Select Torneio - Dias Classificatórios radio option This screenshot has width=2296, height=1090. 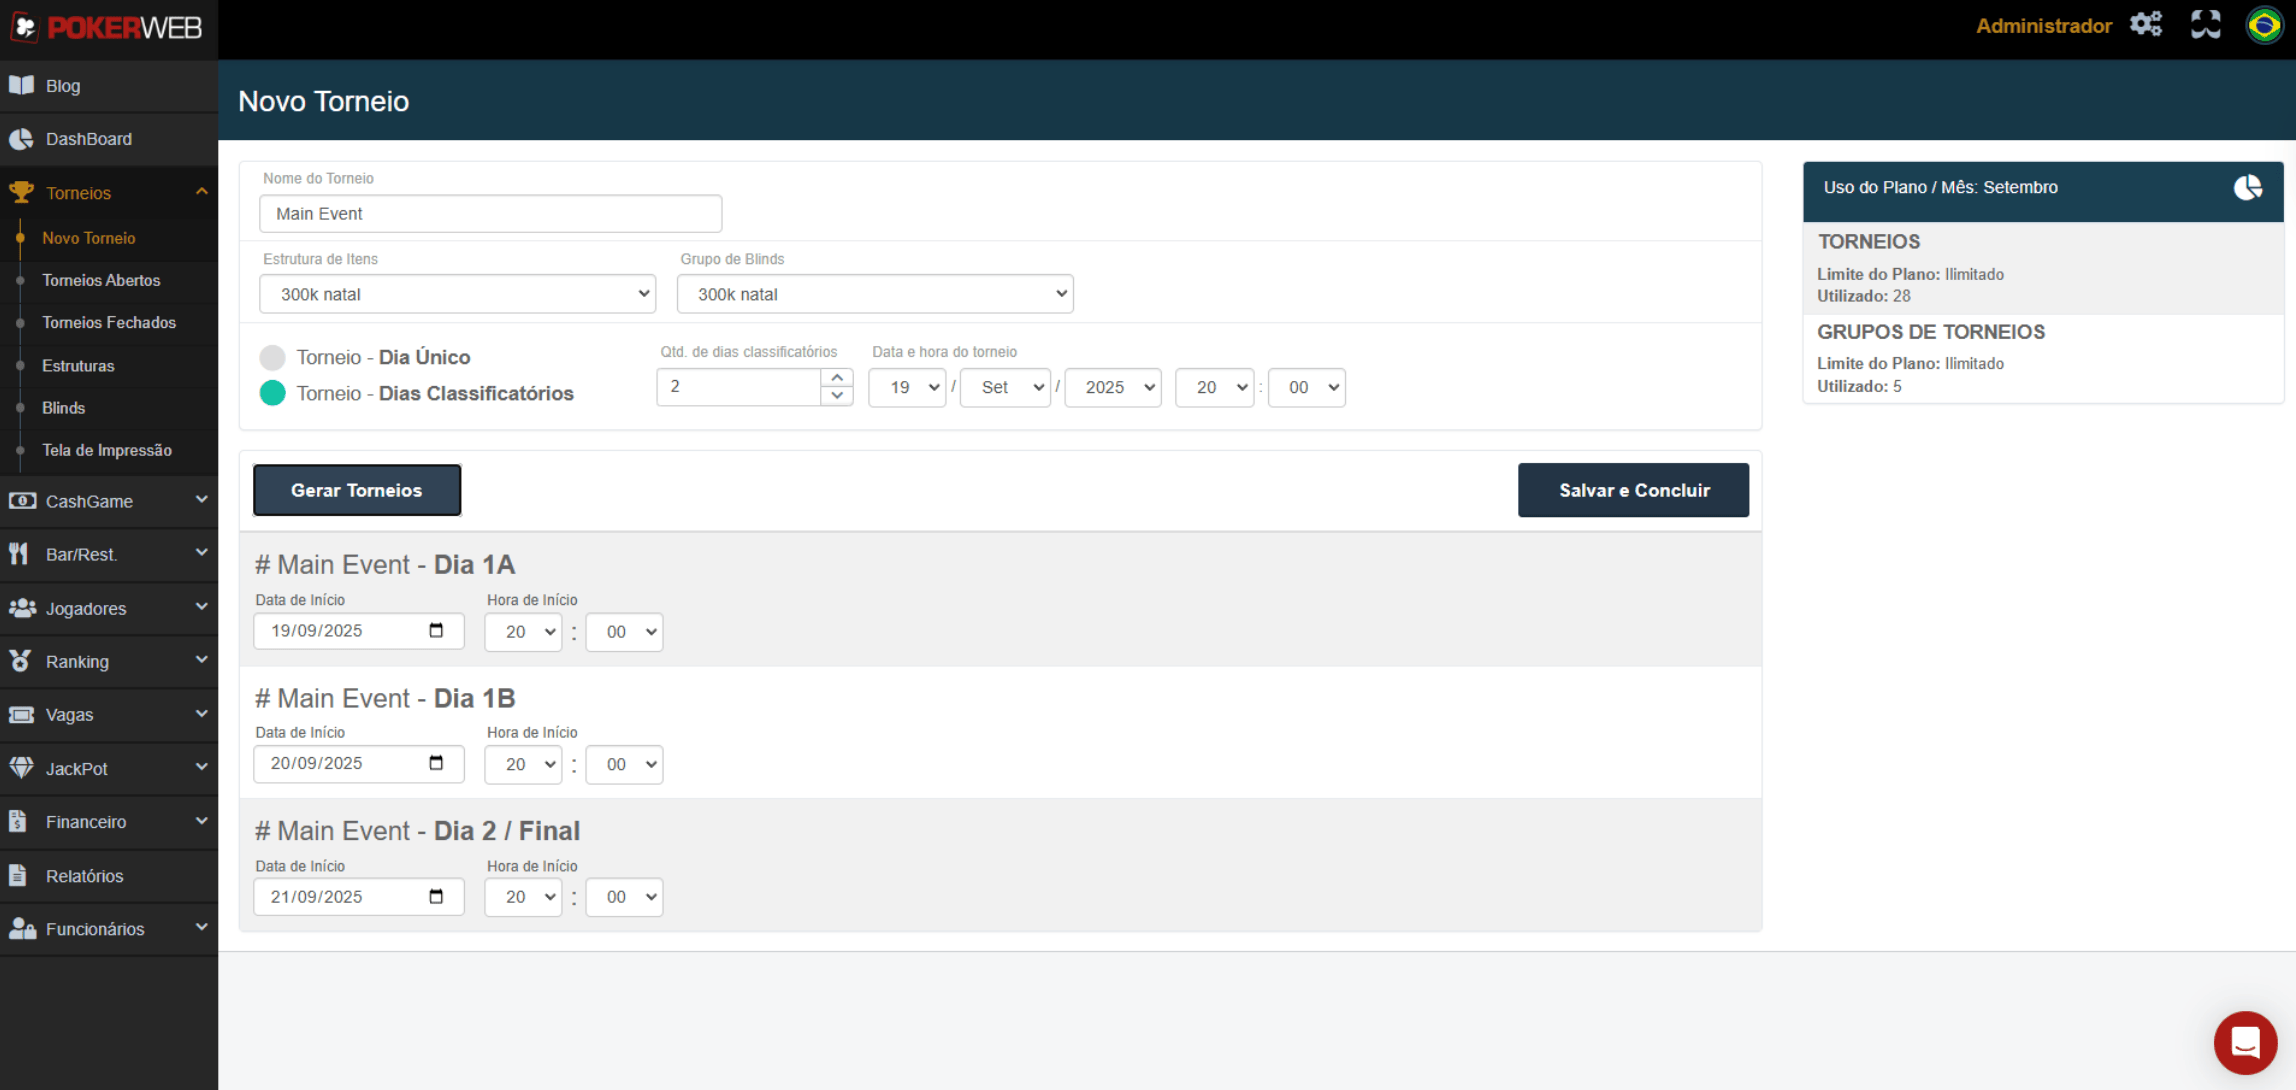click(x=272, y=393)
